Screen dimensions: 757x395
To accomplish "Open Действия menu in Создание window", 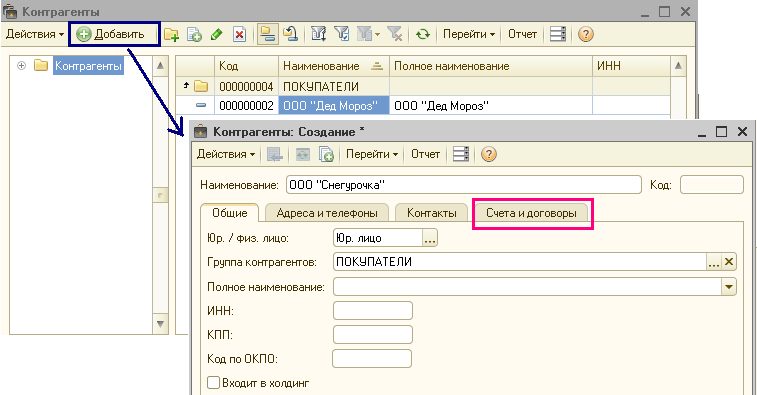I will 225,155.
